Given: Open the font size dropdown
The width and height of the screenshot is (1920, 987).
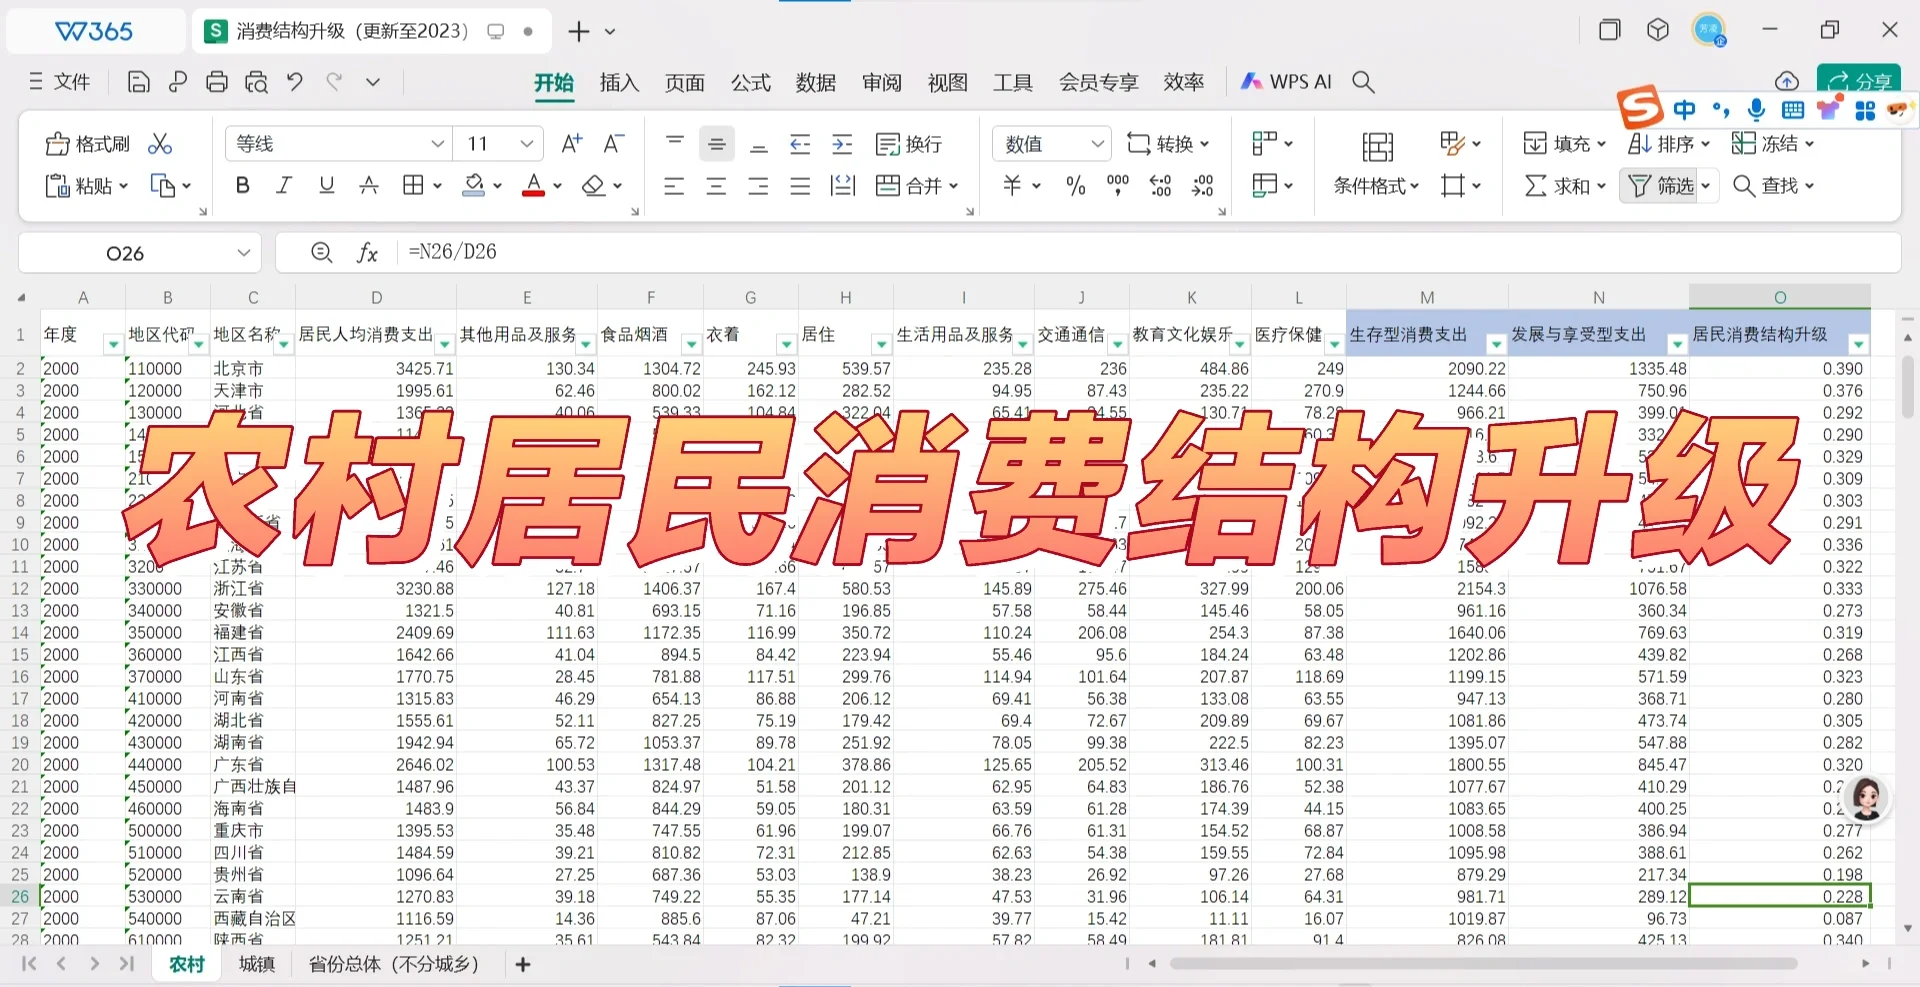Looking at the screenshot, I should pos(526,144).
